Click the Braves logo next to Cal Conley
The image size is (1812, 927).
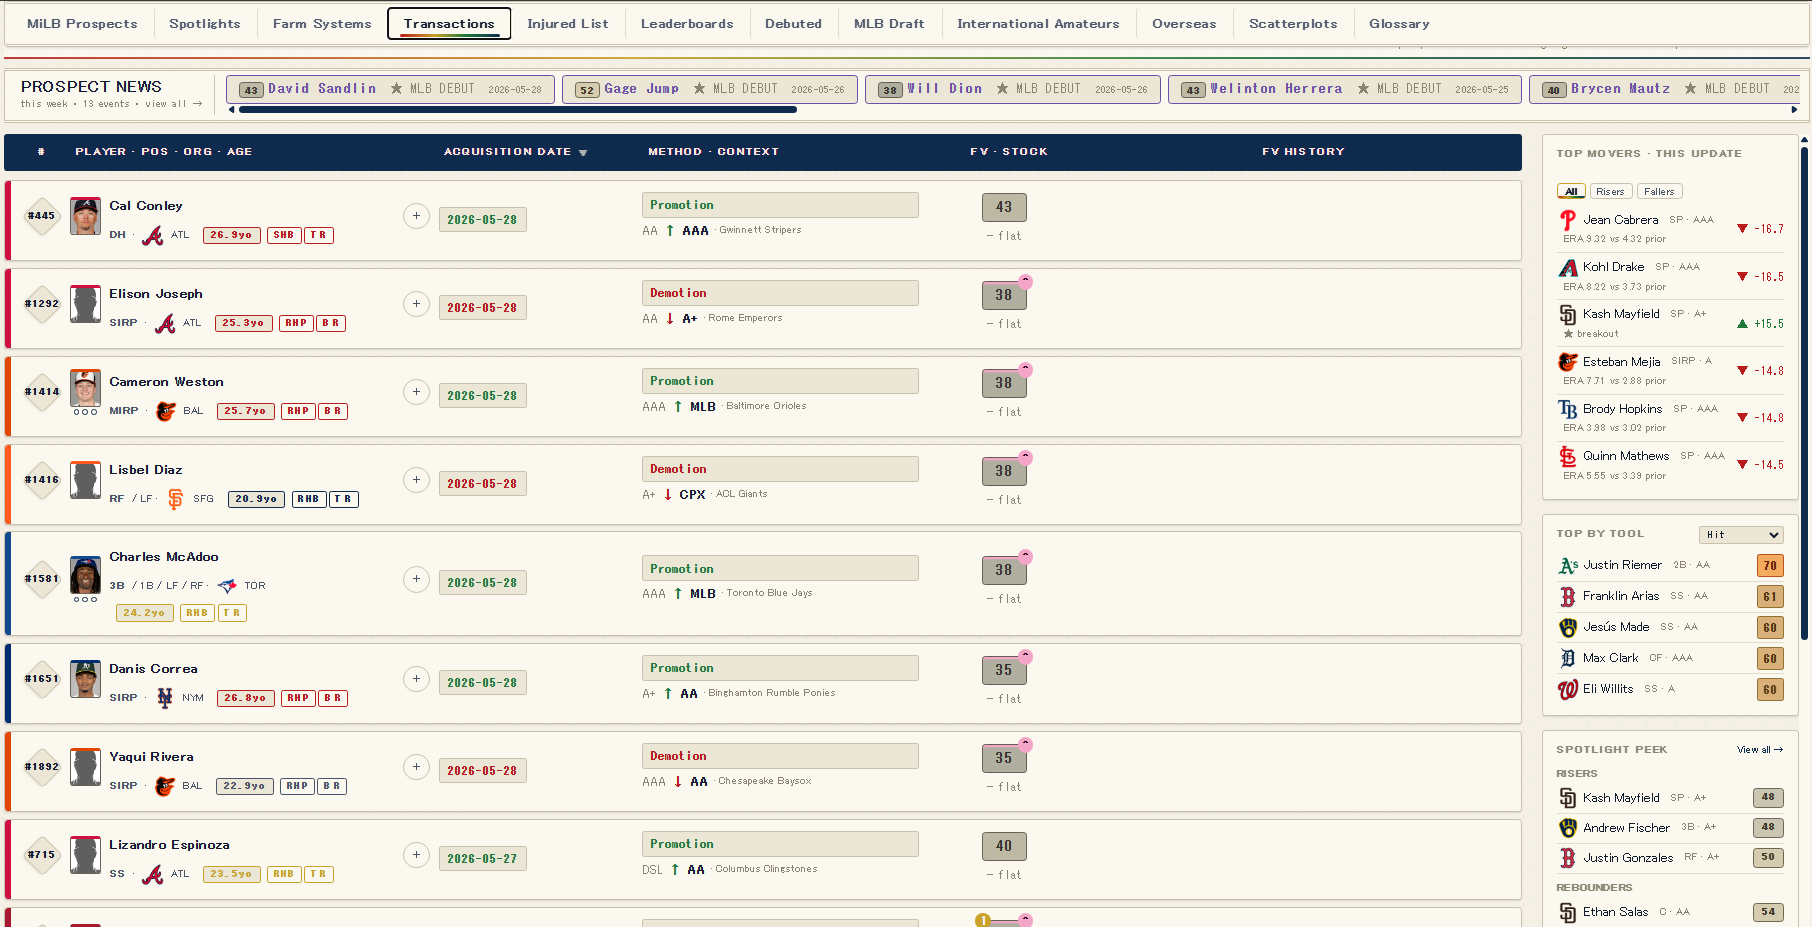coord(153,236)
